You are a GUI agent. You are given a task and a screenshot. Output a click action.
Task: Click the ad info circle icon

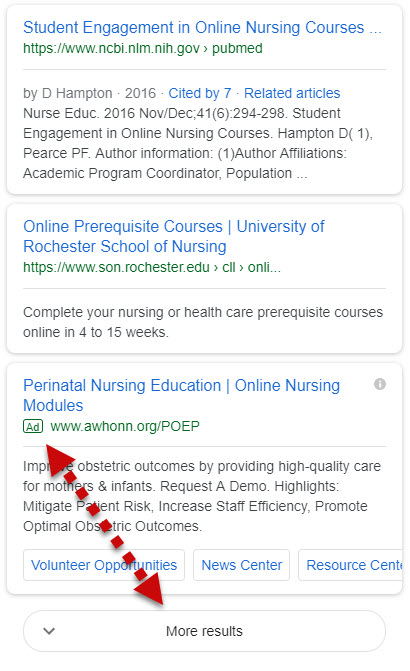coord(380,384)
